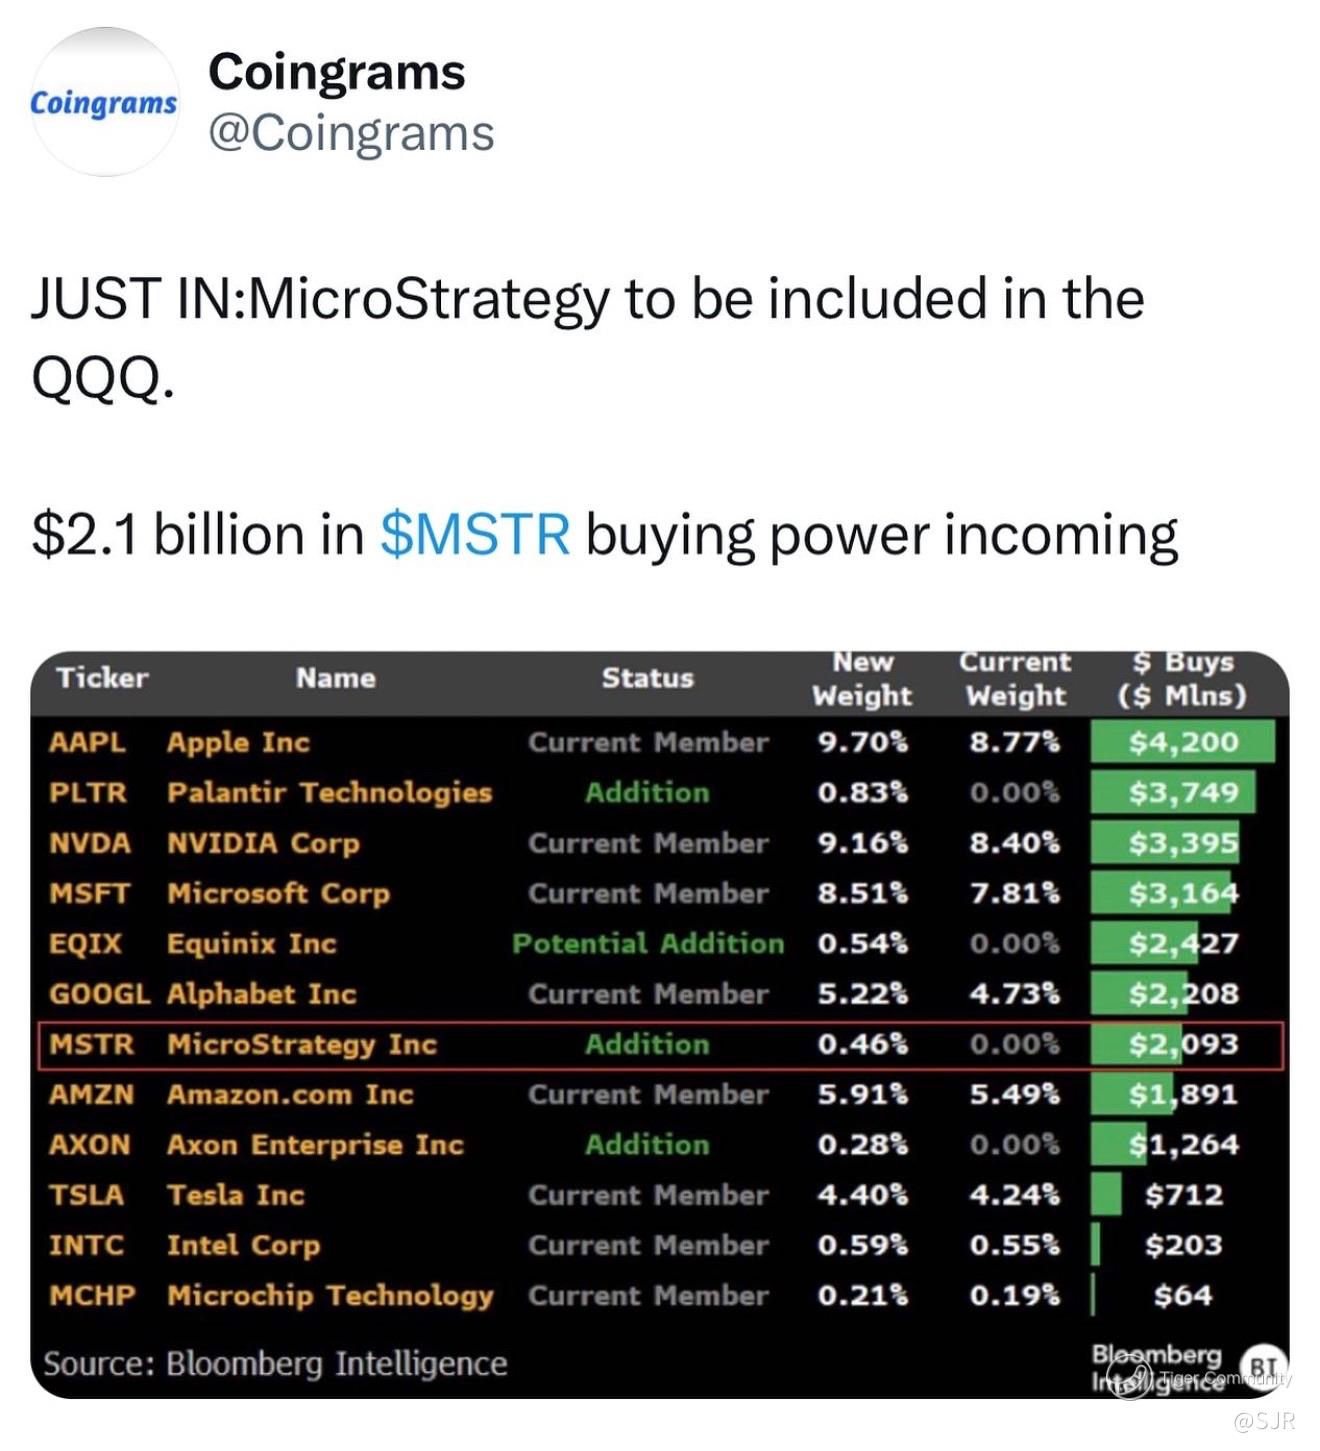Screen dimensions: 1320x1451
Task: Click the NVDA ticker symbol
Action: [89, 843]
